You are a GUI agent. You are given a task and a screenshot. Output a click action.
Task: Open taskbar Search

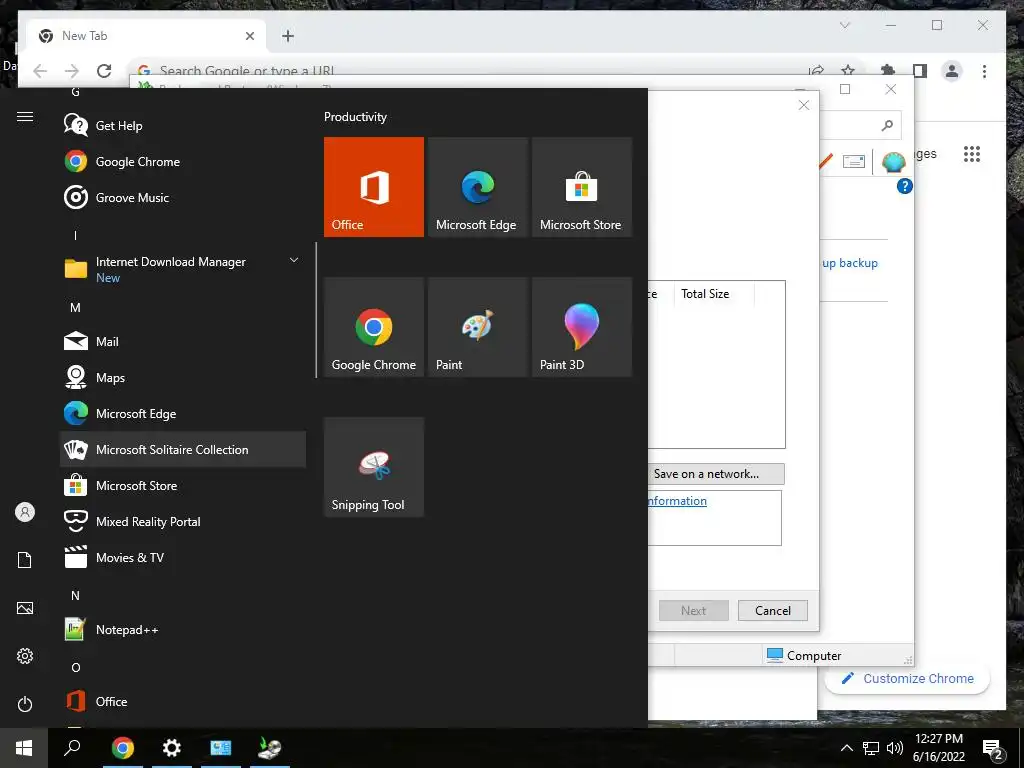pos(72,748)
